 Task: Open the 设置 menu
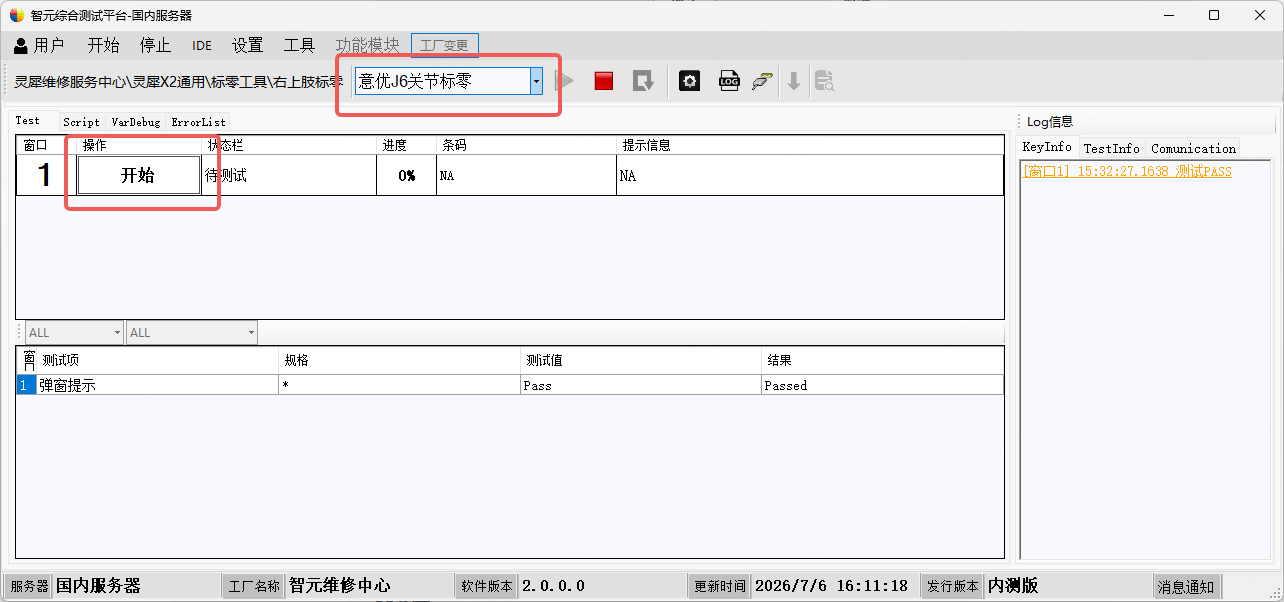(x=247, y=45)
